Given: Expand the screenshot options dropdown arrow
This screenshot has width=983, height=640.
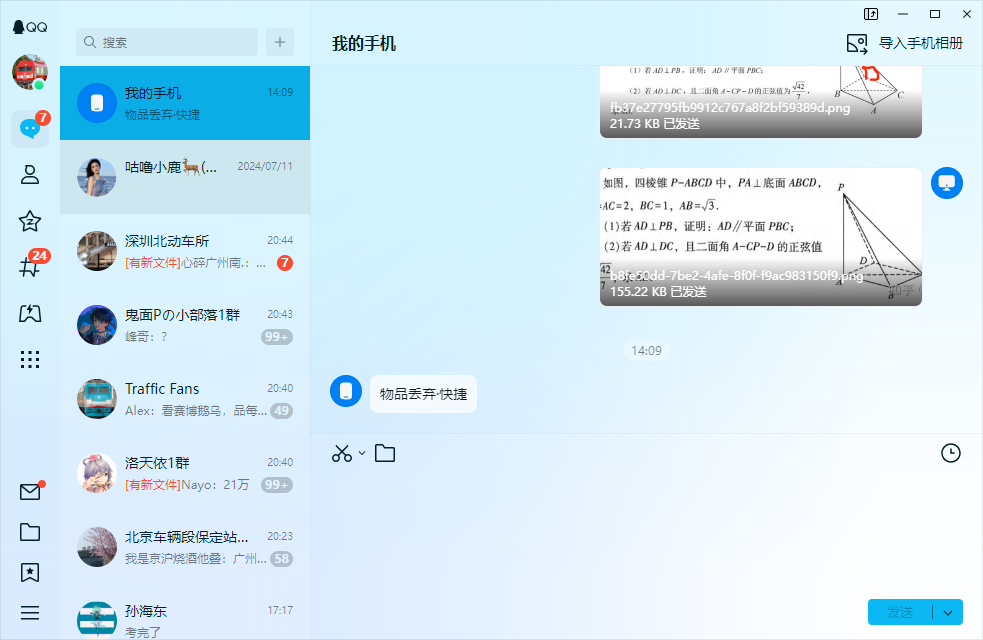Looking at the screenshot, I should pyautogui.click(x=362, y=453).
